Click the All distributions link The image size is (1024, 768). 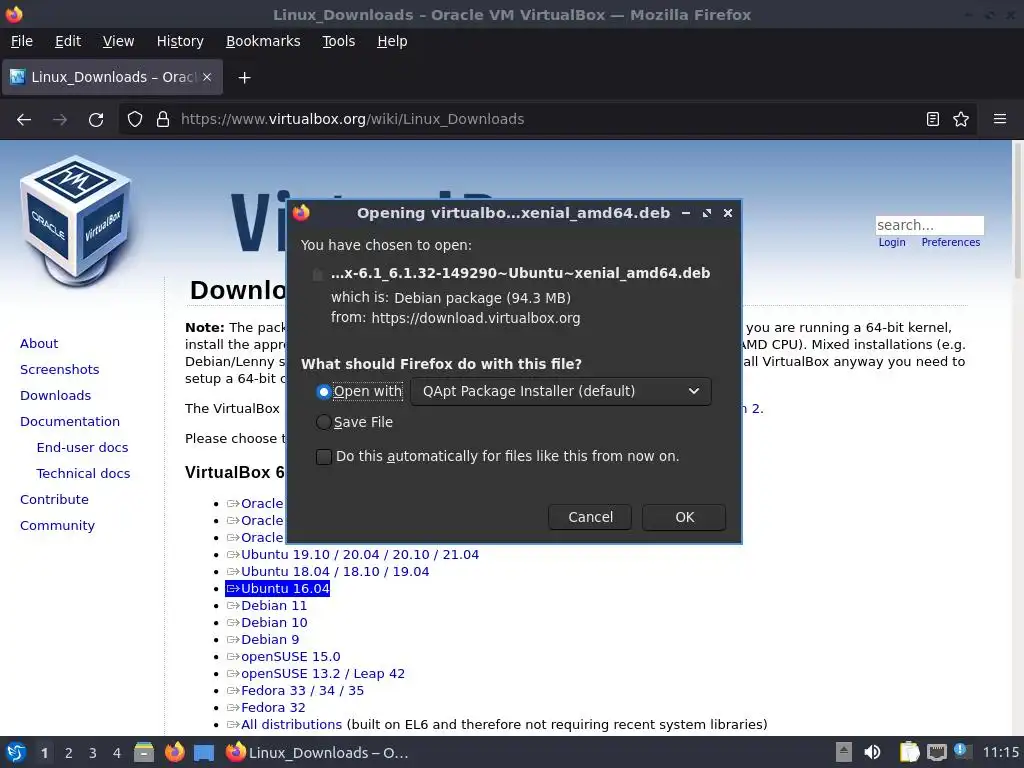point(291,724)
